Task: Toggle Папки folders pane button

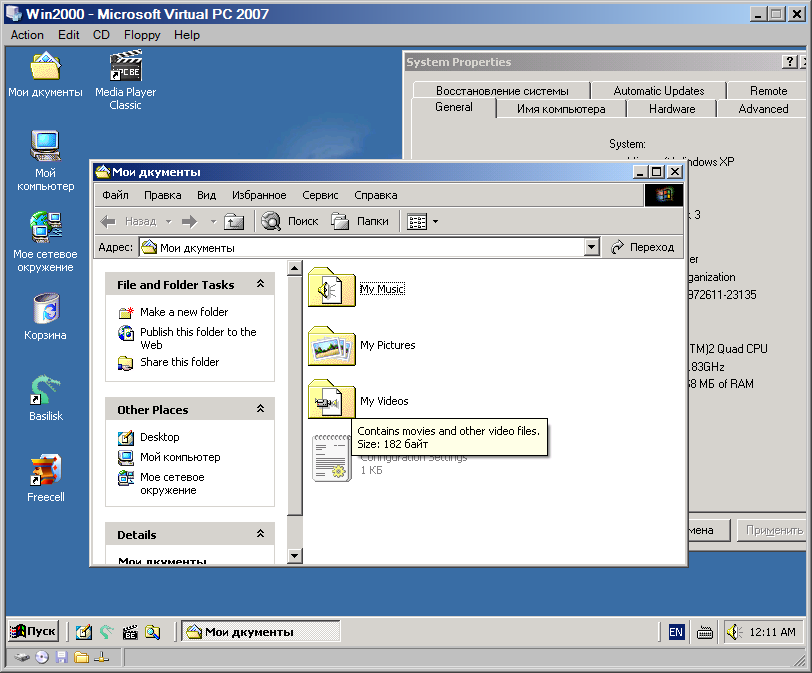Action: click(360, 222)
